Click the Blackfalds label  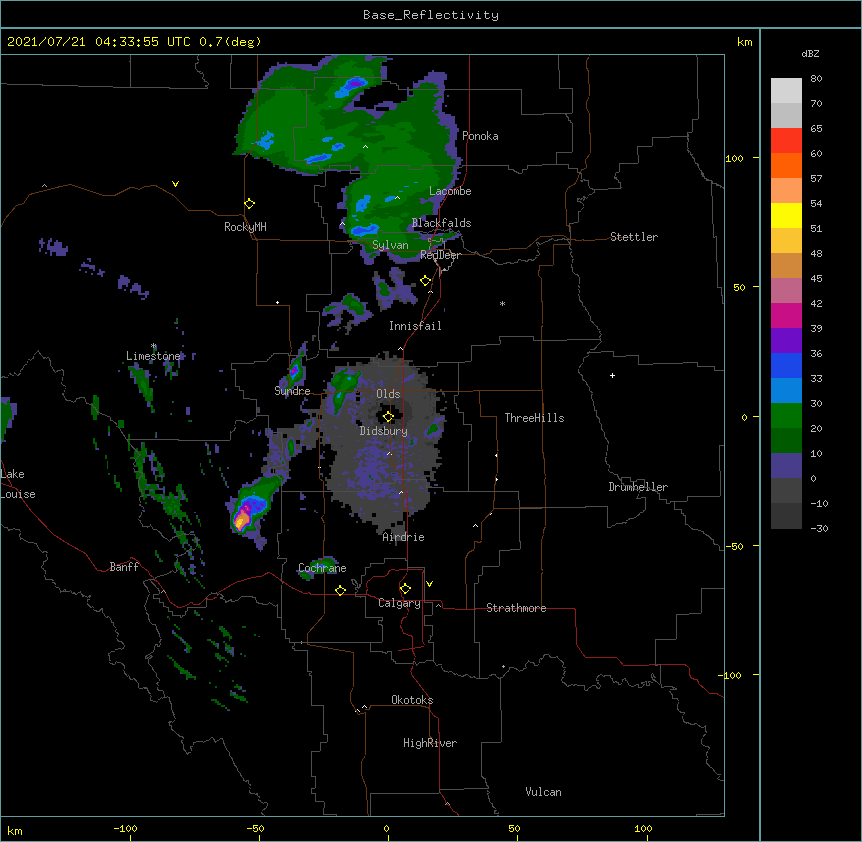[x=441, y=223]
